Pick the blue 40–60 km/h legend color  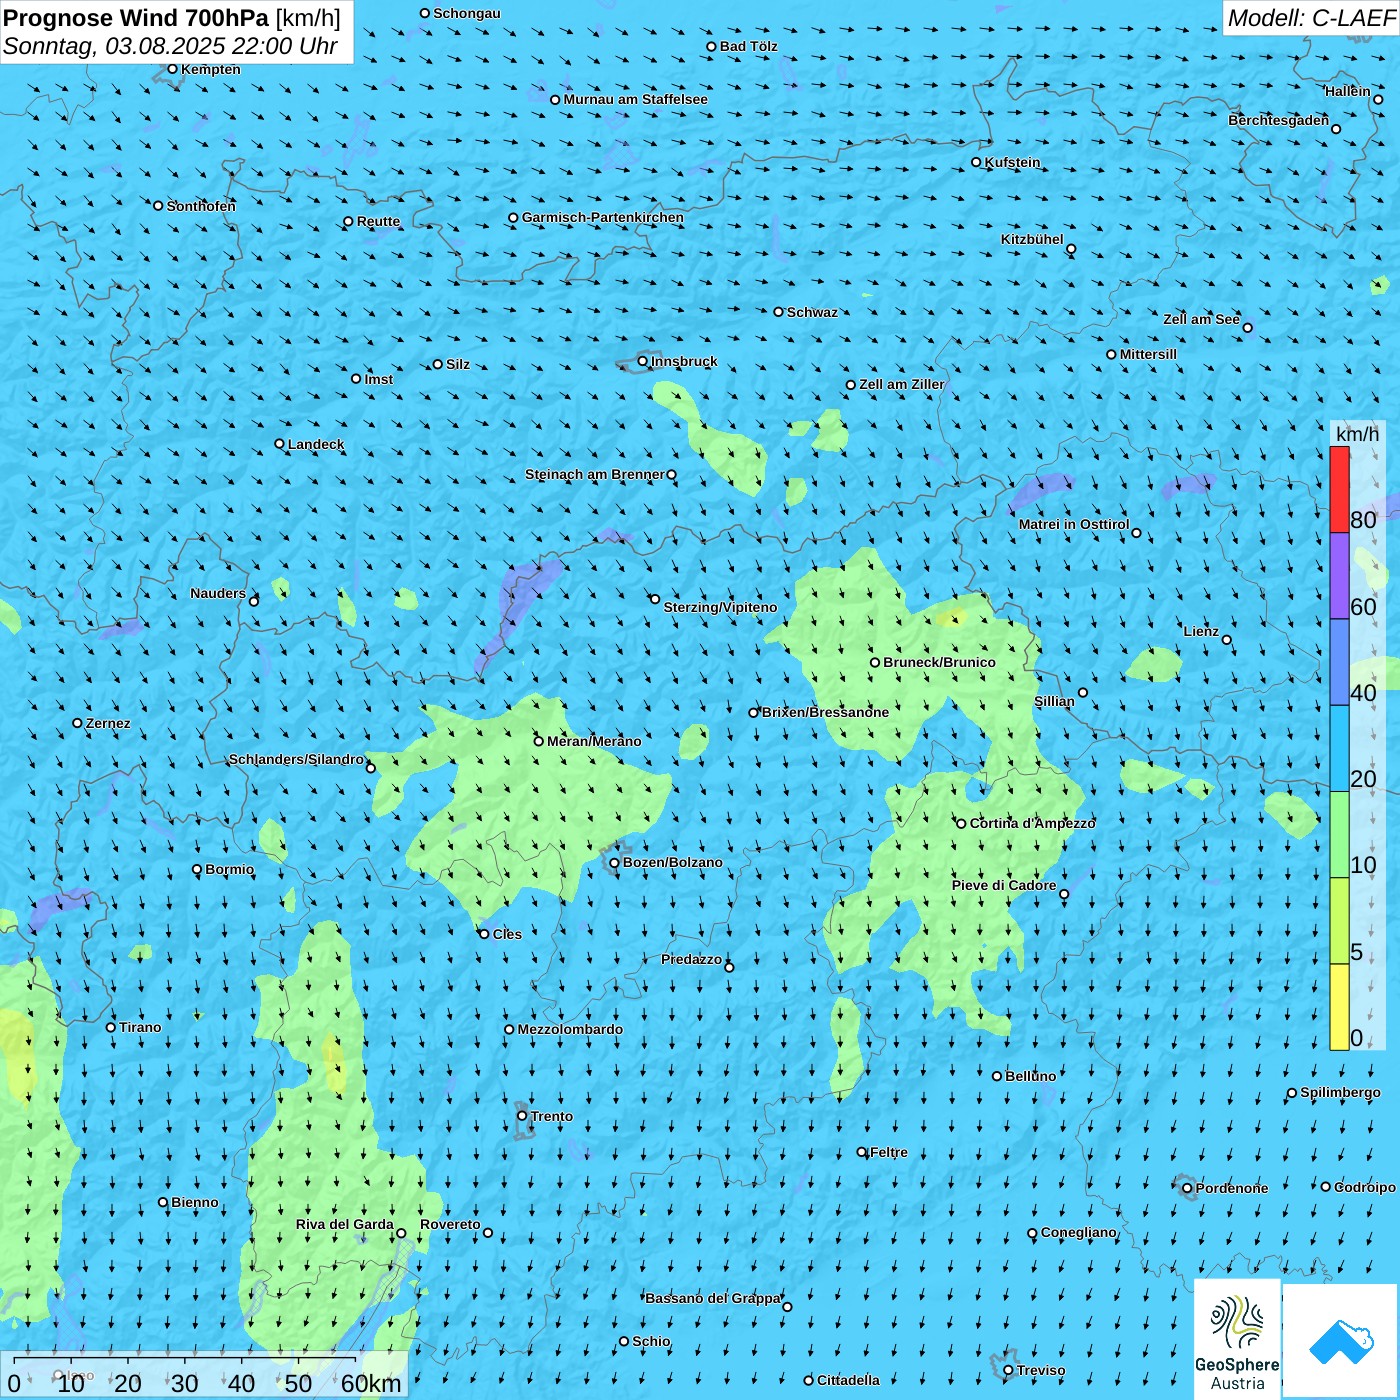(x=1339, y=663)
